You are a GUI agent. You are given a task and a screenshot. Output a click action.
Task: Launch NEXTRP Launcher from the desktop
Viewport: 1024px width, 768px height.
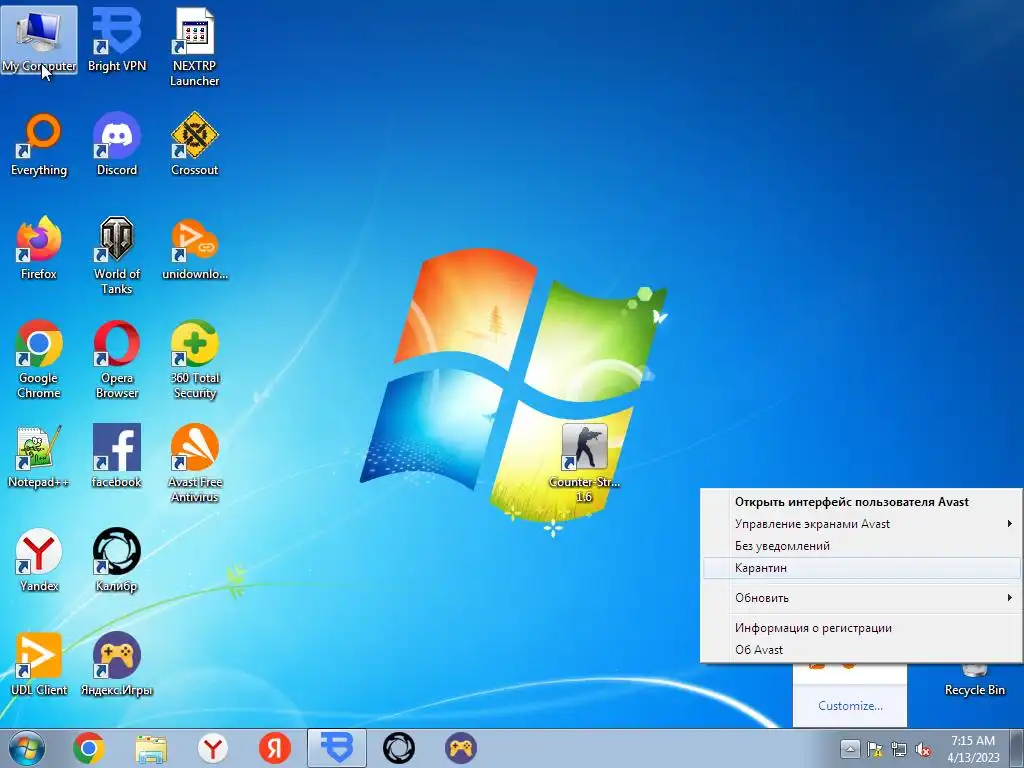(x=195, y=47)
